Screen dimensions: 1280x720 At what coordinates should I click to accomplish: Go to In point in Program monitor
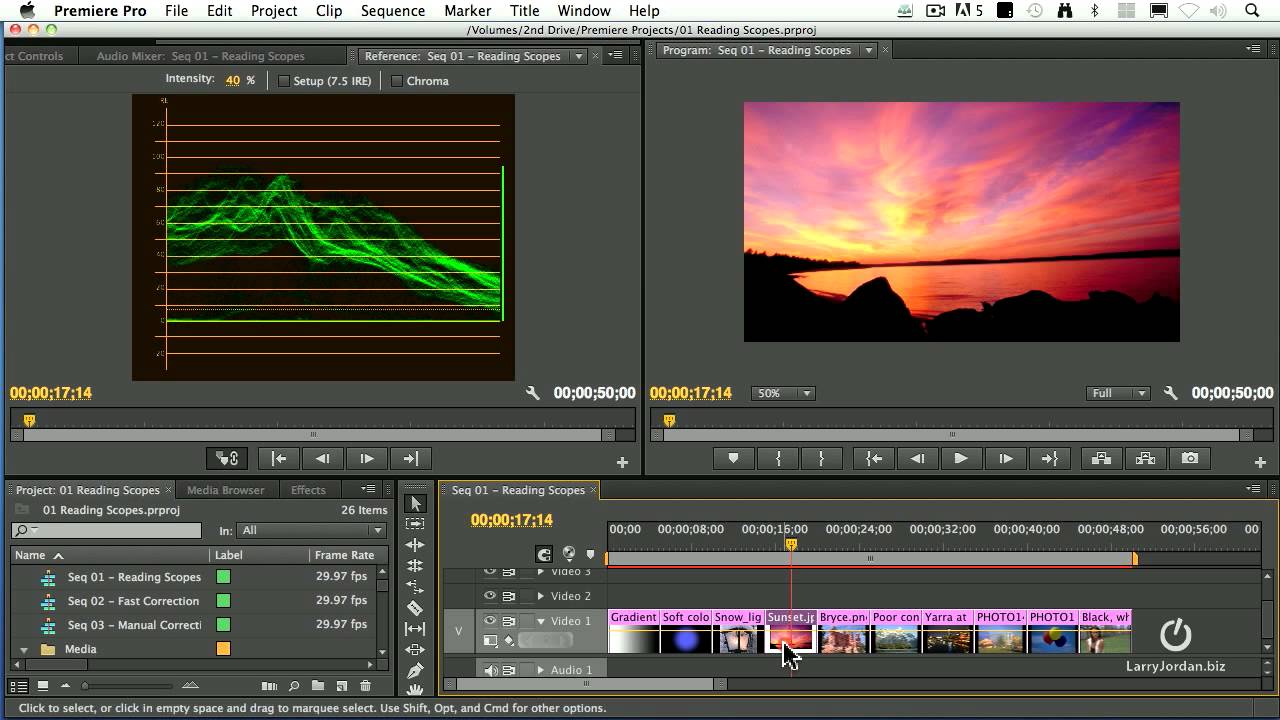click(874, 458)
